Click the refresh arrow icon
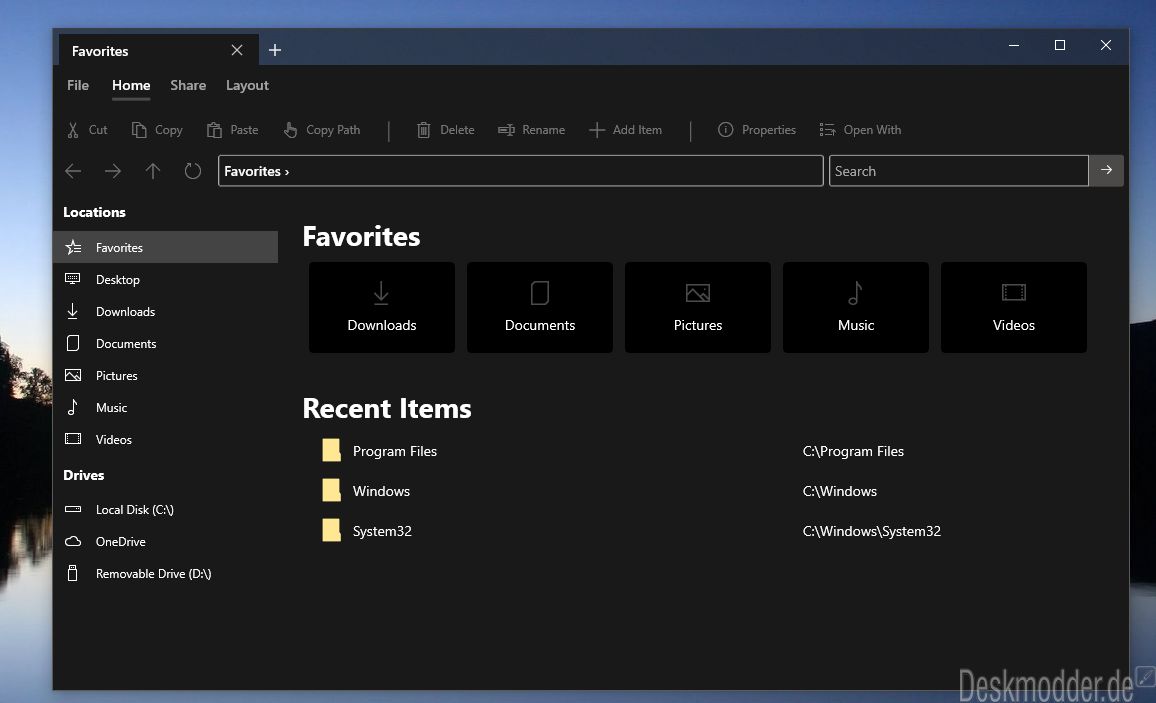This screenshot has height=703, width=1156. [x=193, y=171]
